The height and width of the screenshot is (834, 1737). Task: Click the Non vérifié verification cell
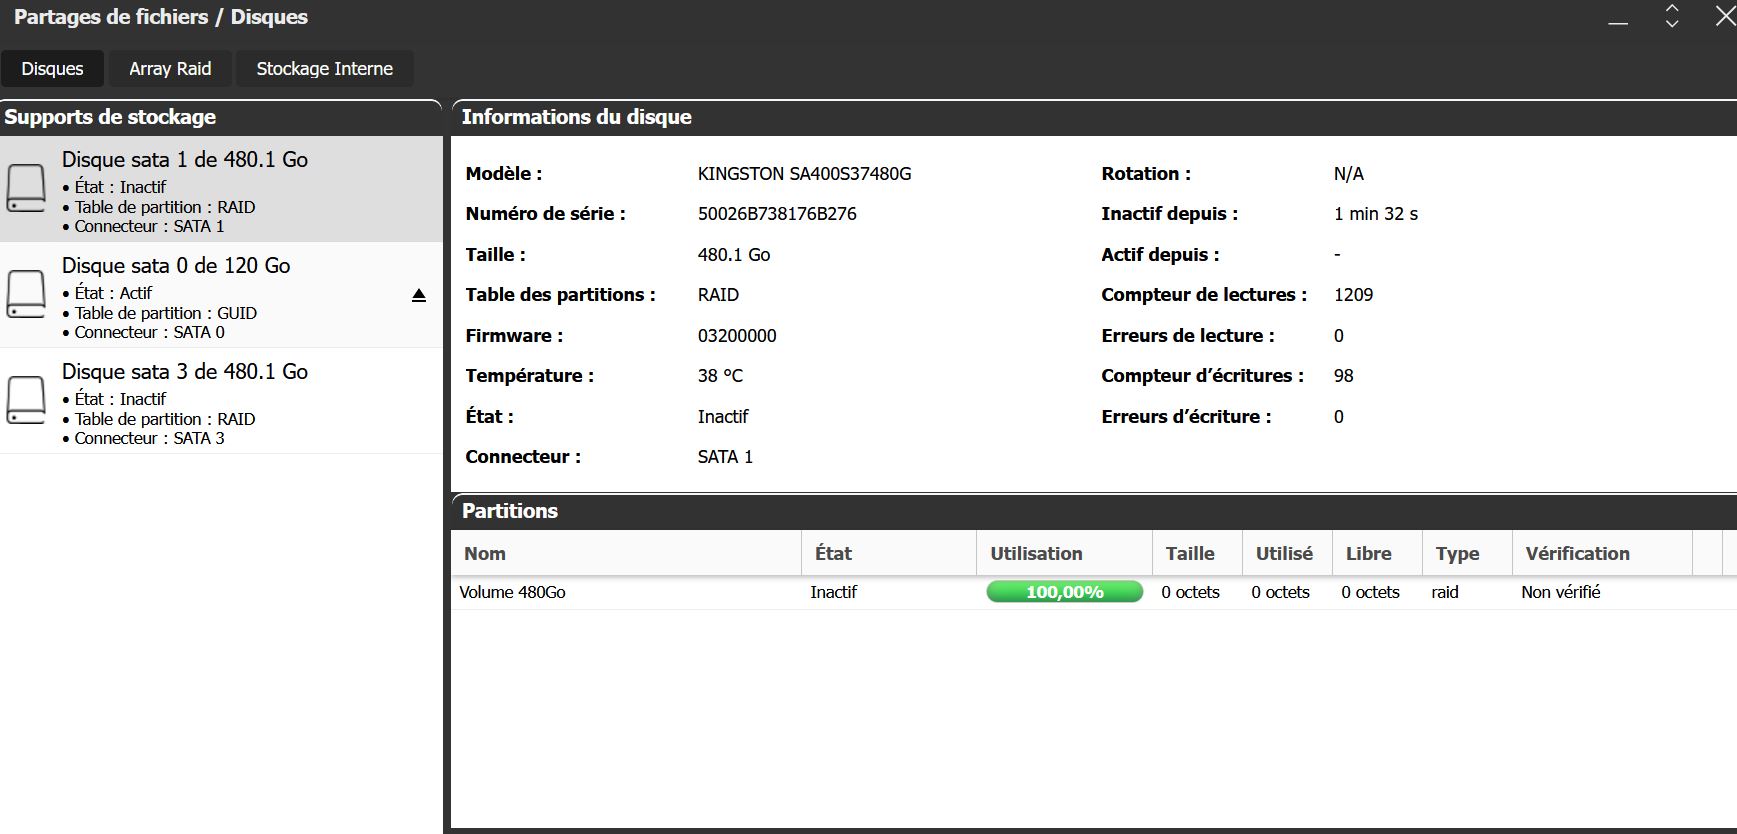click(1561, 592)
